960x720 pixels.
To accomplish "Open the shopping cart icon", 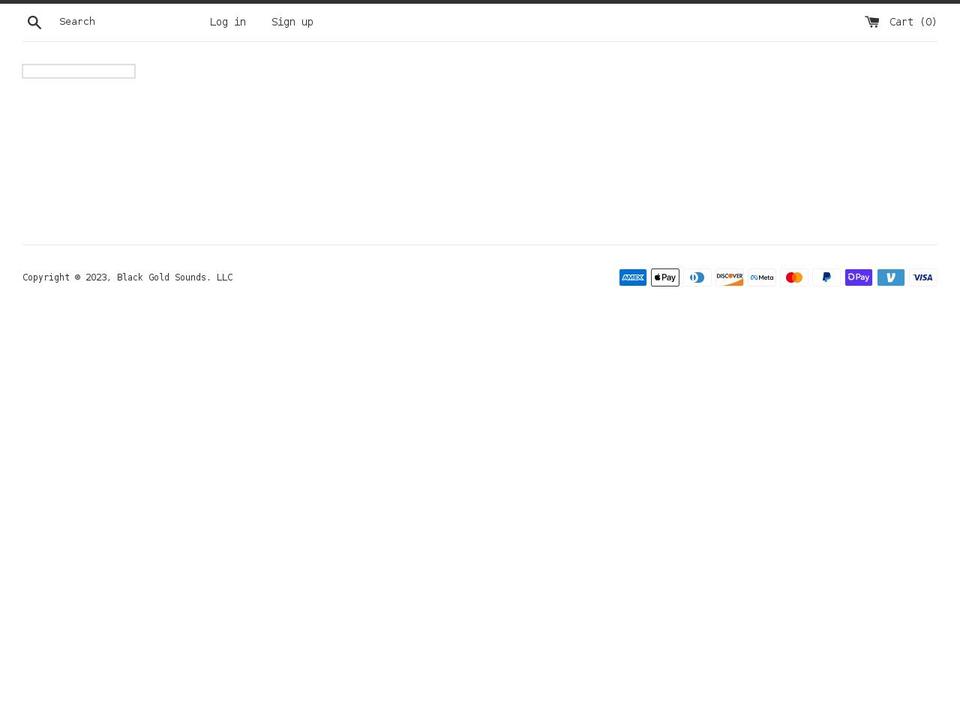I will click(870, 21).
